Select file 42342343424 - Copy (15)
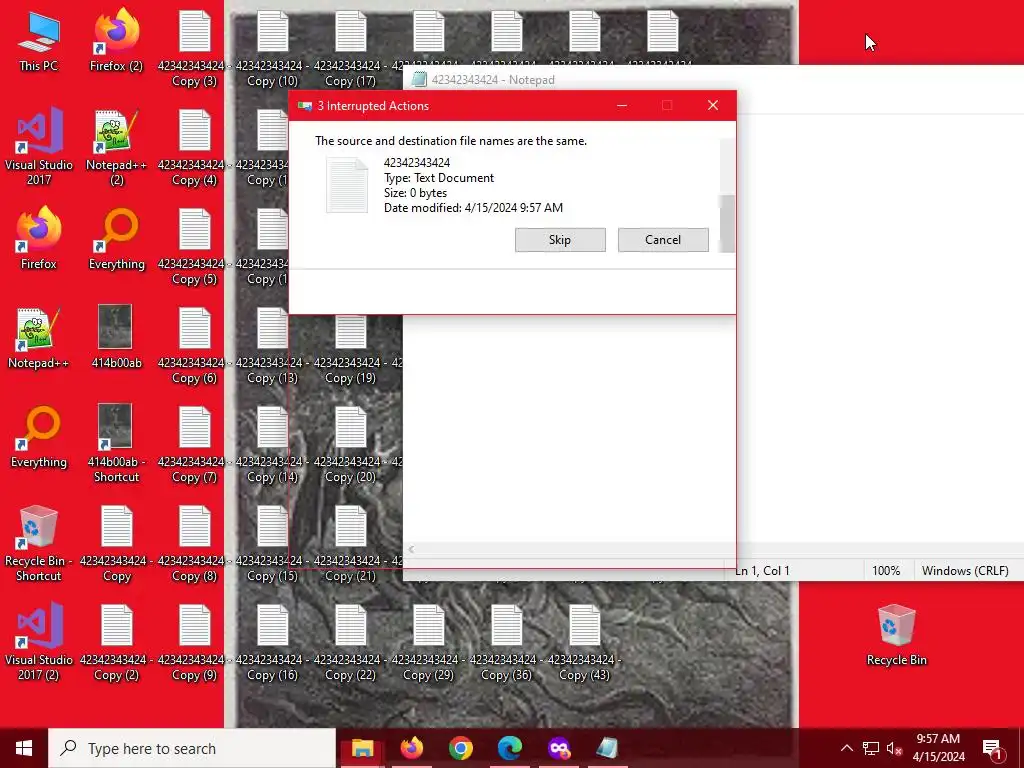The width and height of the screenshot is (1024, 768). (272, 544)
